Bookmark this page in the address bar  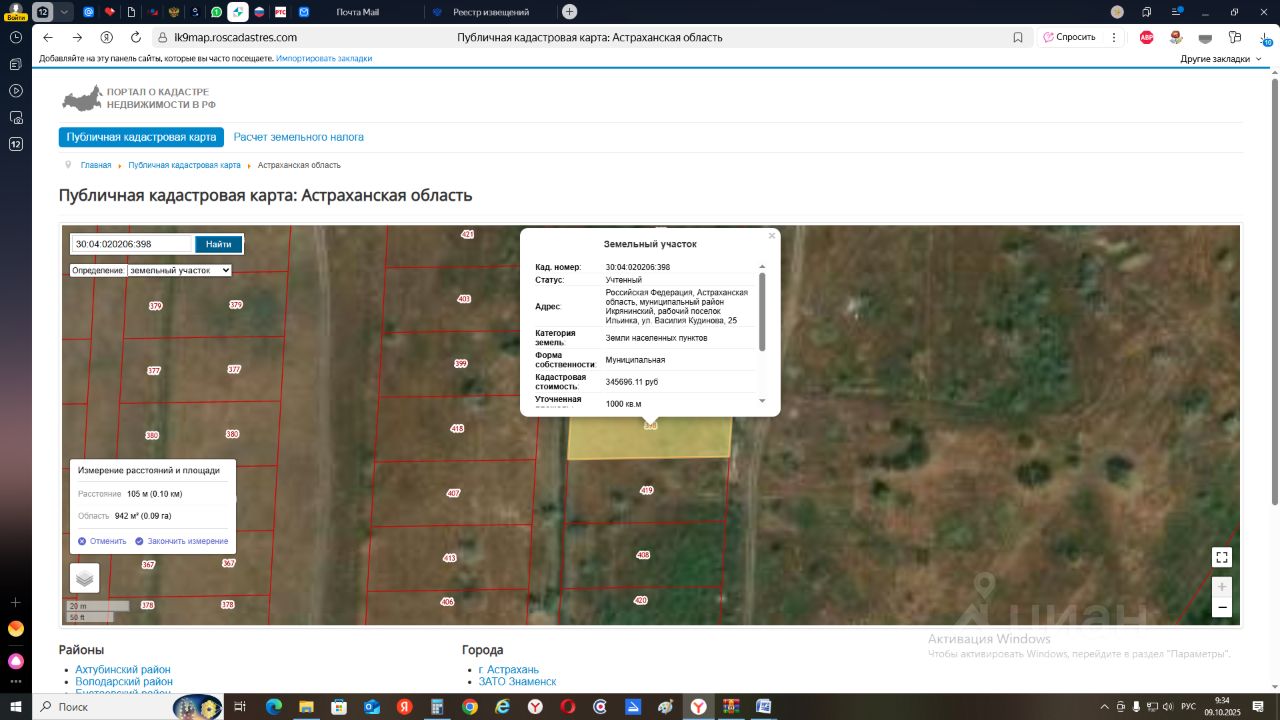coord(1018,37)
